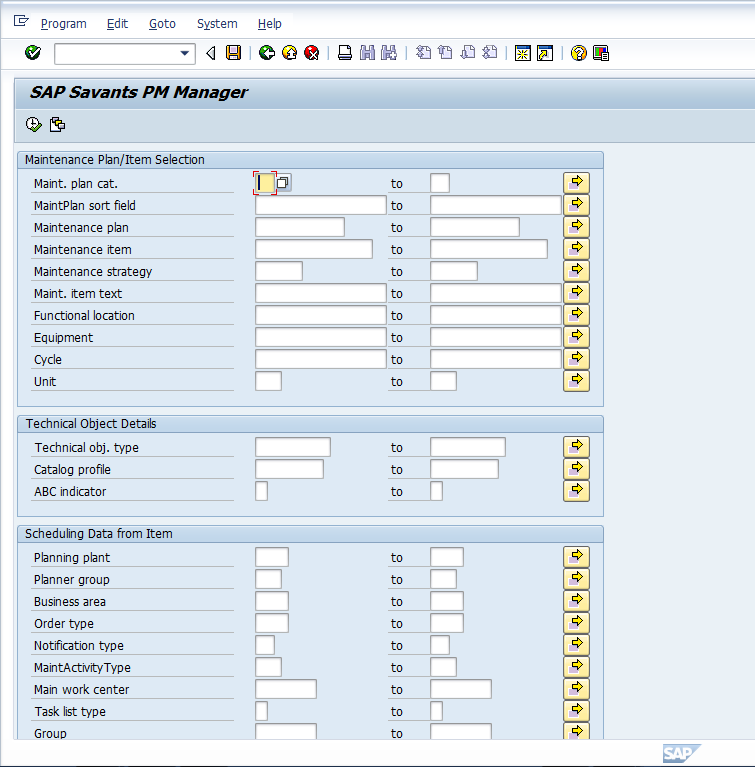Open multiple selection for MaintPlan sort field
Image resolution: width=755 pixels, height=767 pixels.
coord(576,205)
